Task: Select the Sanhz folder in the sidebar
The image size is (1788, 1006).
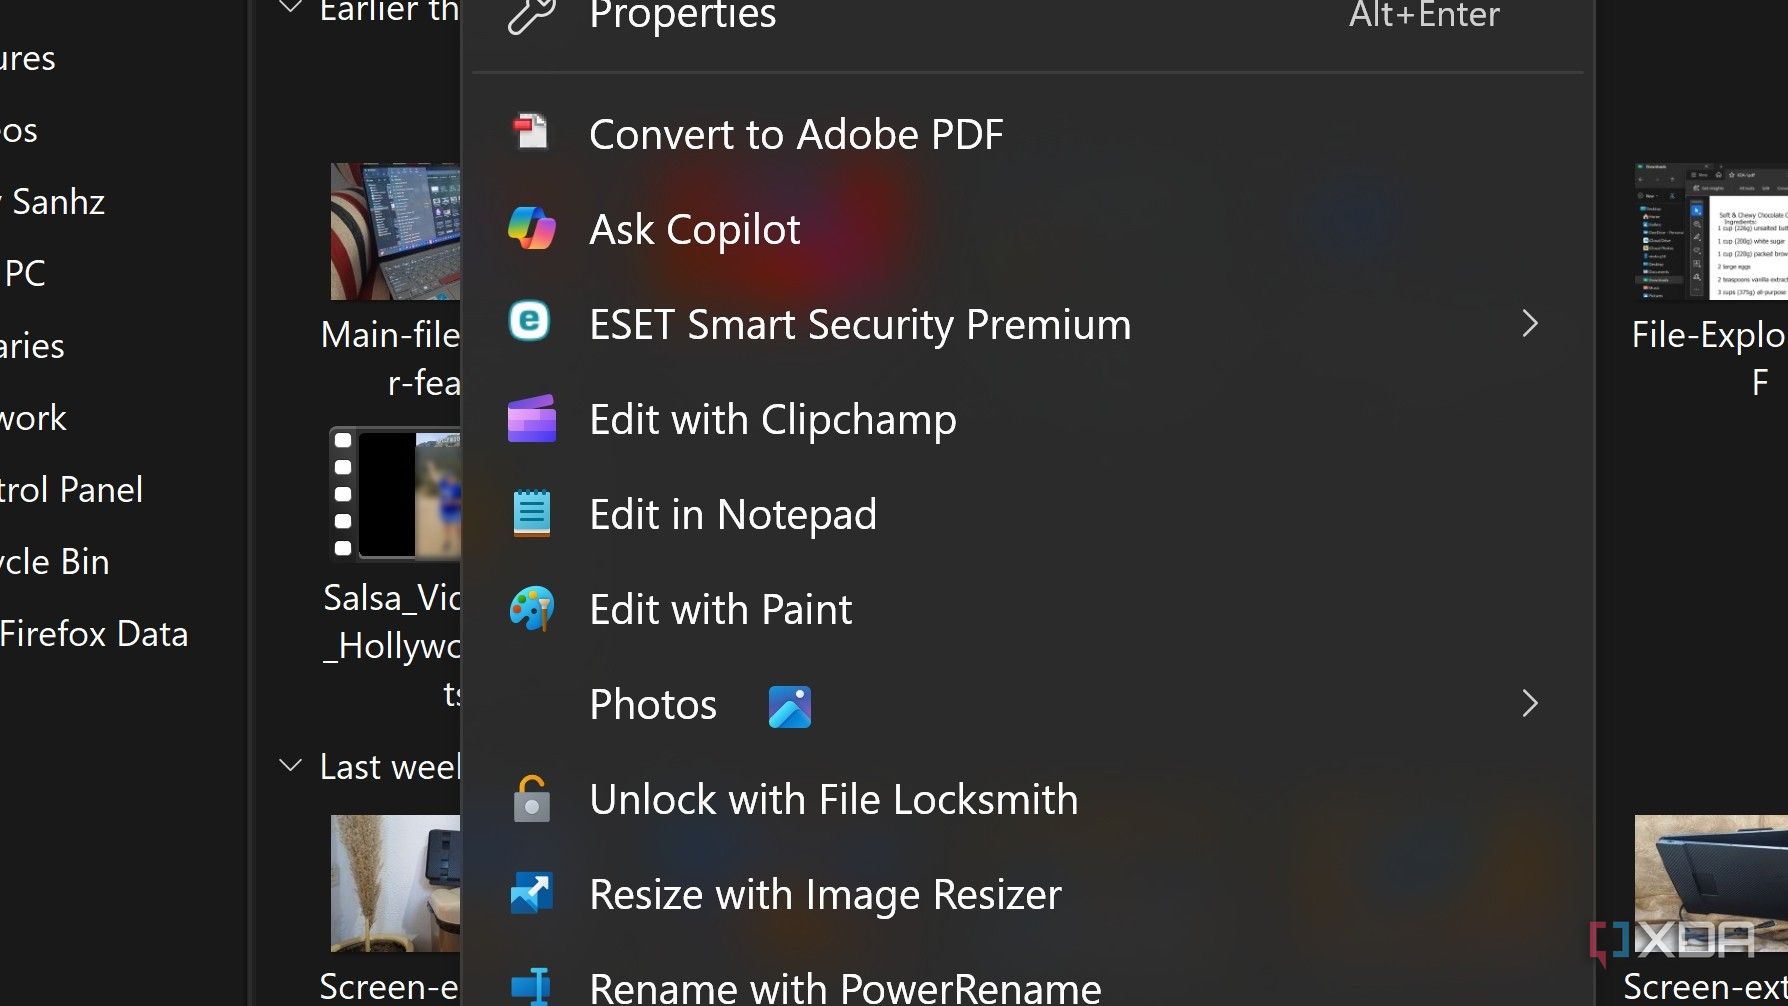Action: [x=54, y=201]
